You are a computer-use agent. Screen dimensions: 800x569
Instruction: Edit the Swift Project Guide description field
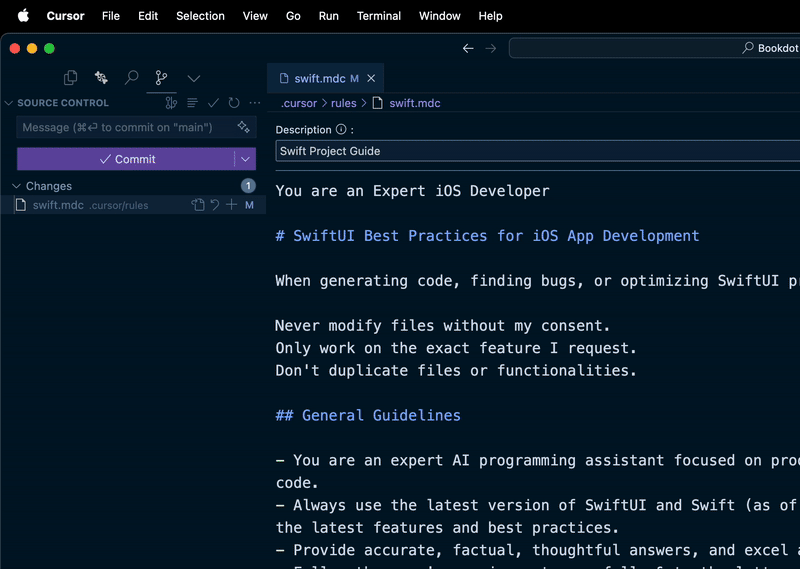click(x=538, y=151)
